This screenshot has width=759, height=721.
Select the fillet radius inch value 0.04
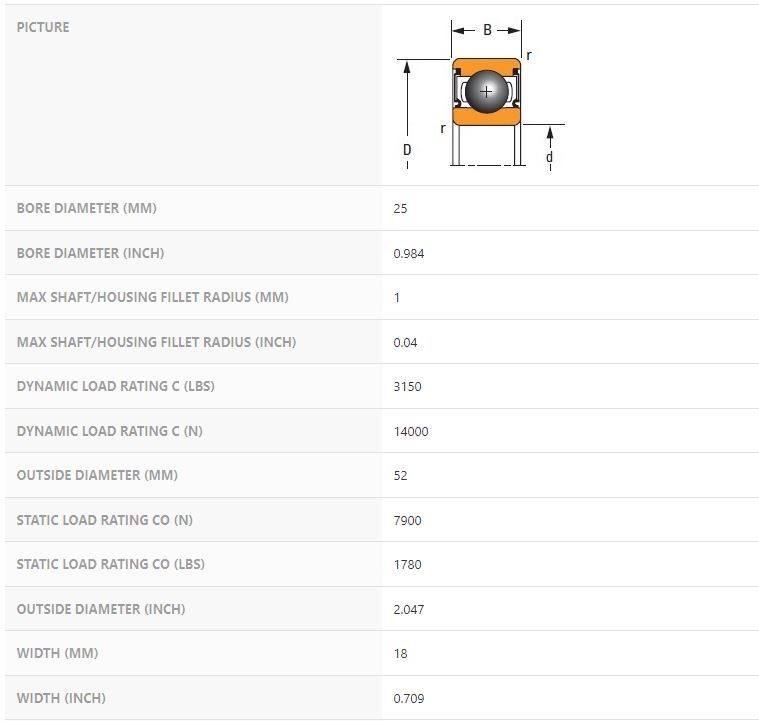pos(406,342)
